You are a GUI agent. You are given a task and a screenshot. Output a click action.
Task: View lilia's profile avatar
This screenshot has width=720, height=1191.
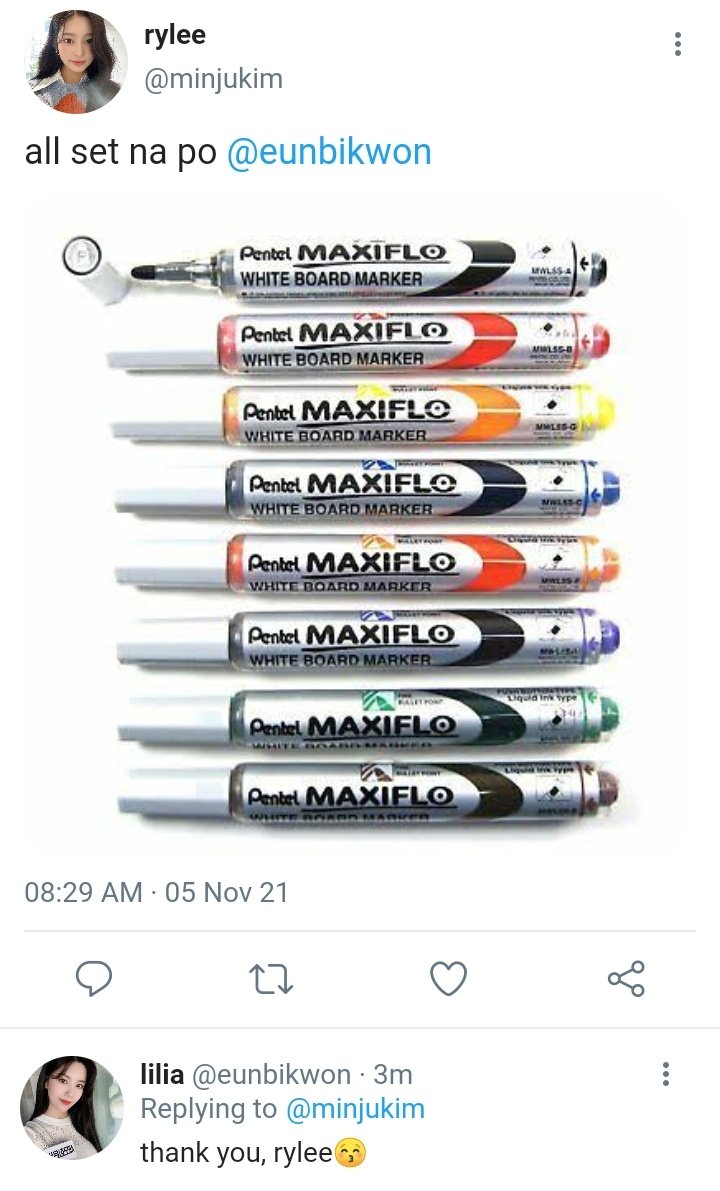[72, 1107]
